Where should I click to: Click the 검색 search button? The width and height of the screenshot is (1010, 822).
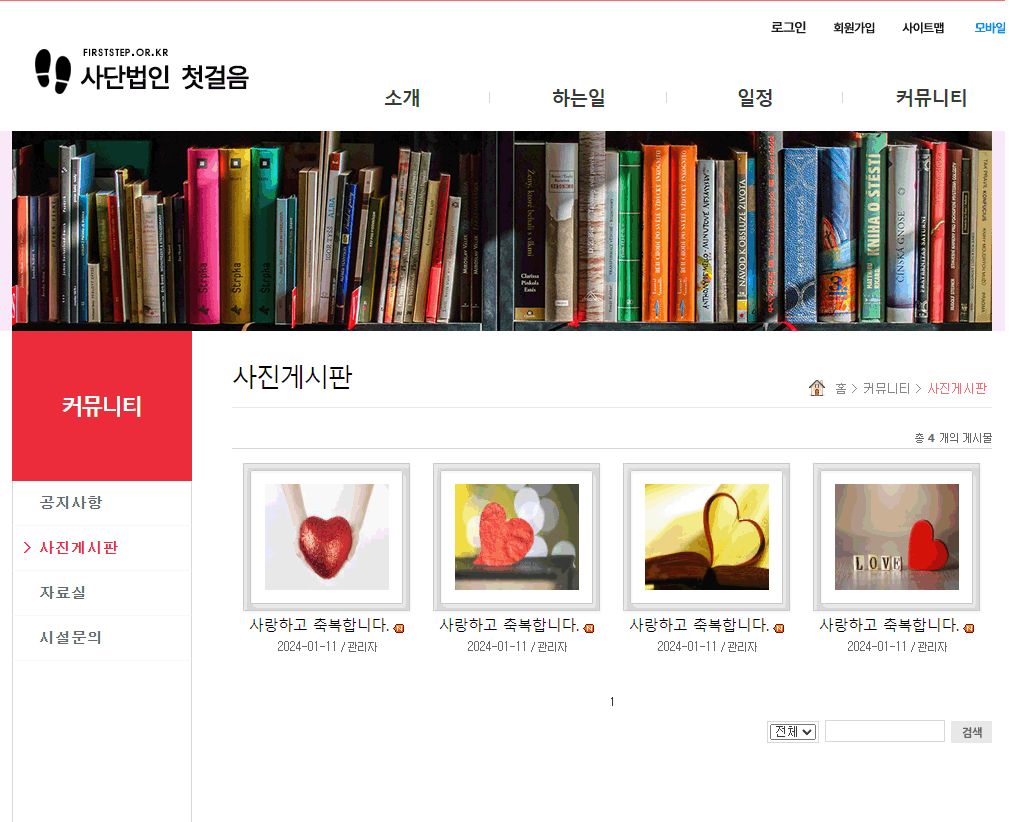pos(971,732)
